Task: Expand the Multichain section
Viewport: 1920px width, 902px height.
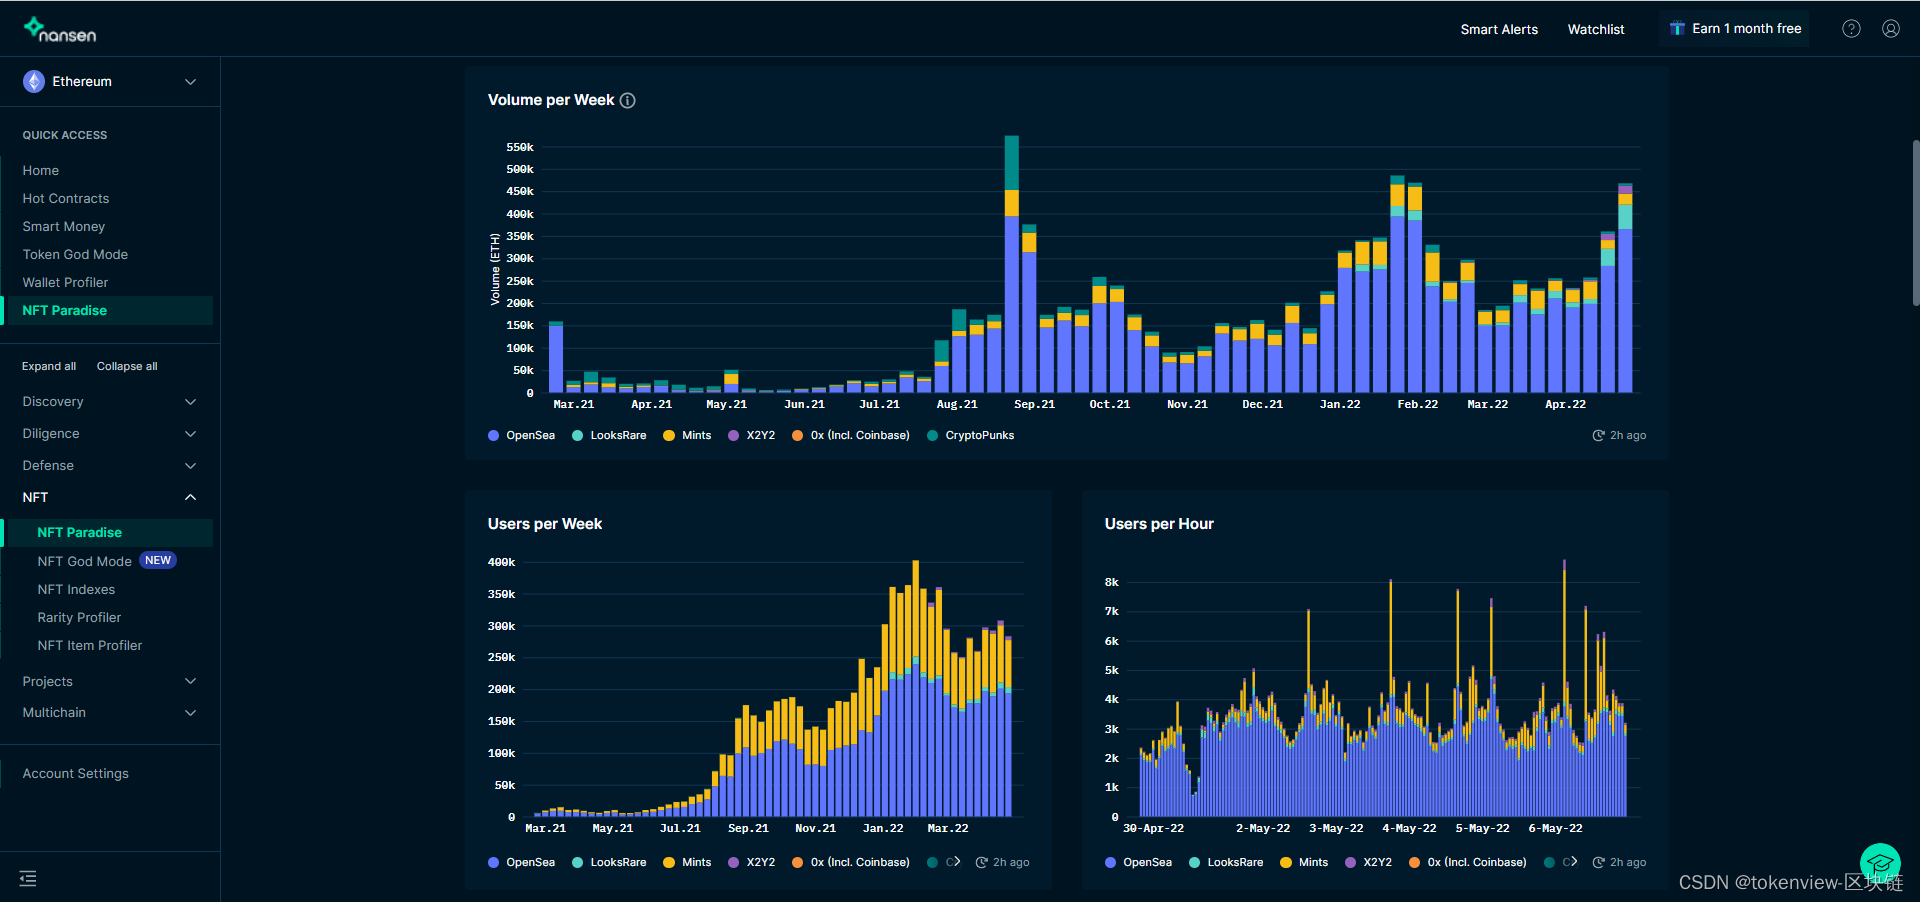Action: click(x=110, y=713)
